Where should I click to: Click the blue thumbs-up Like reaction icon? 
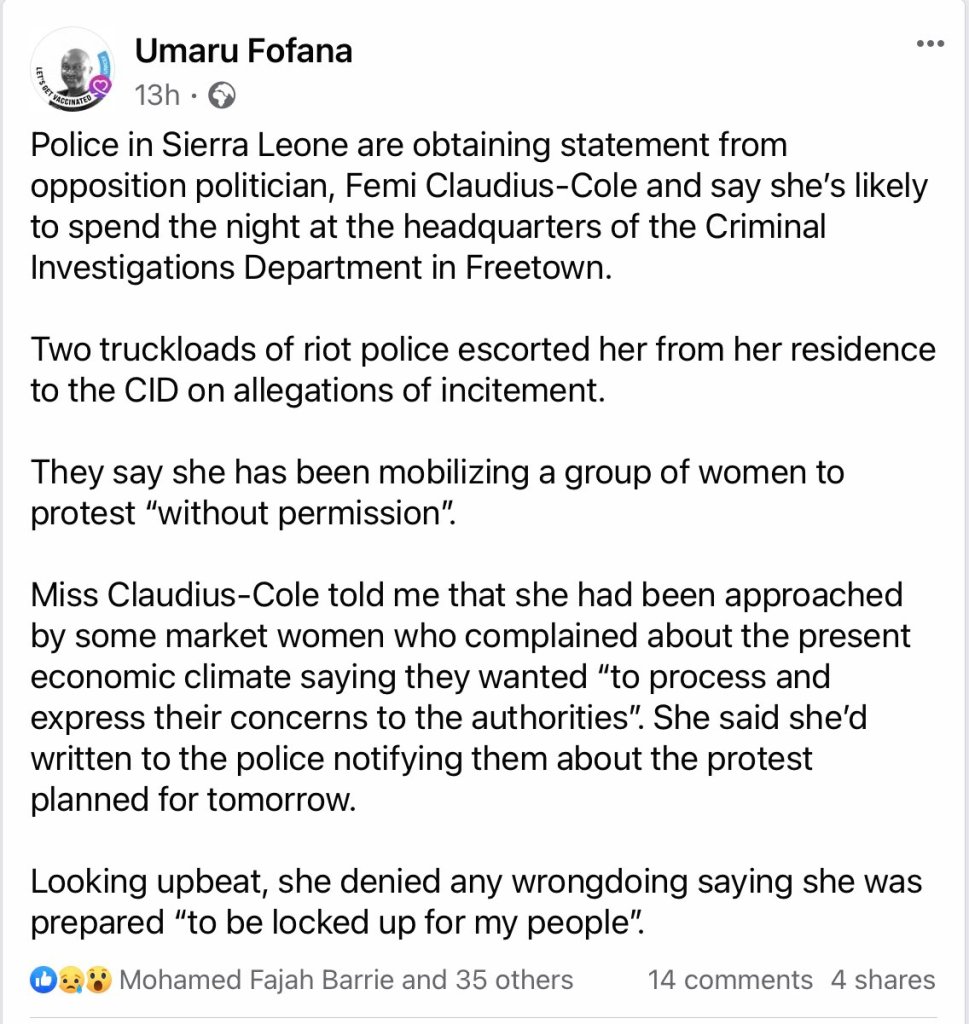point(44,979)
